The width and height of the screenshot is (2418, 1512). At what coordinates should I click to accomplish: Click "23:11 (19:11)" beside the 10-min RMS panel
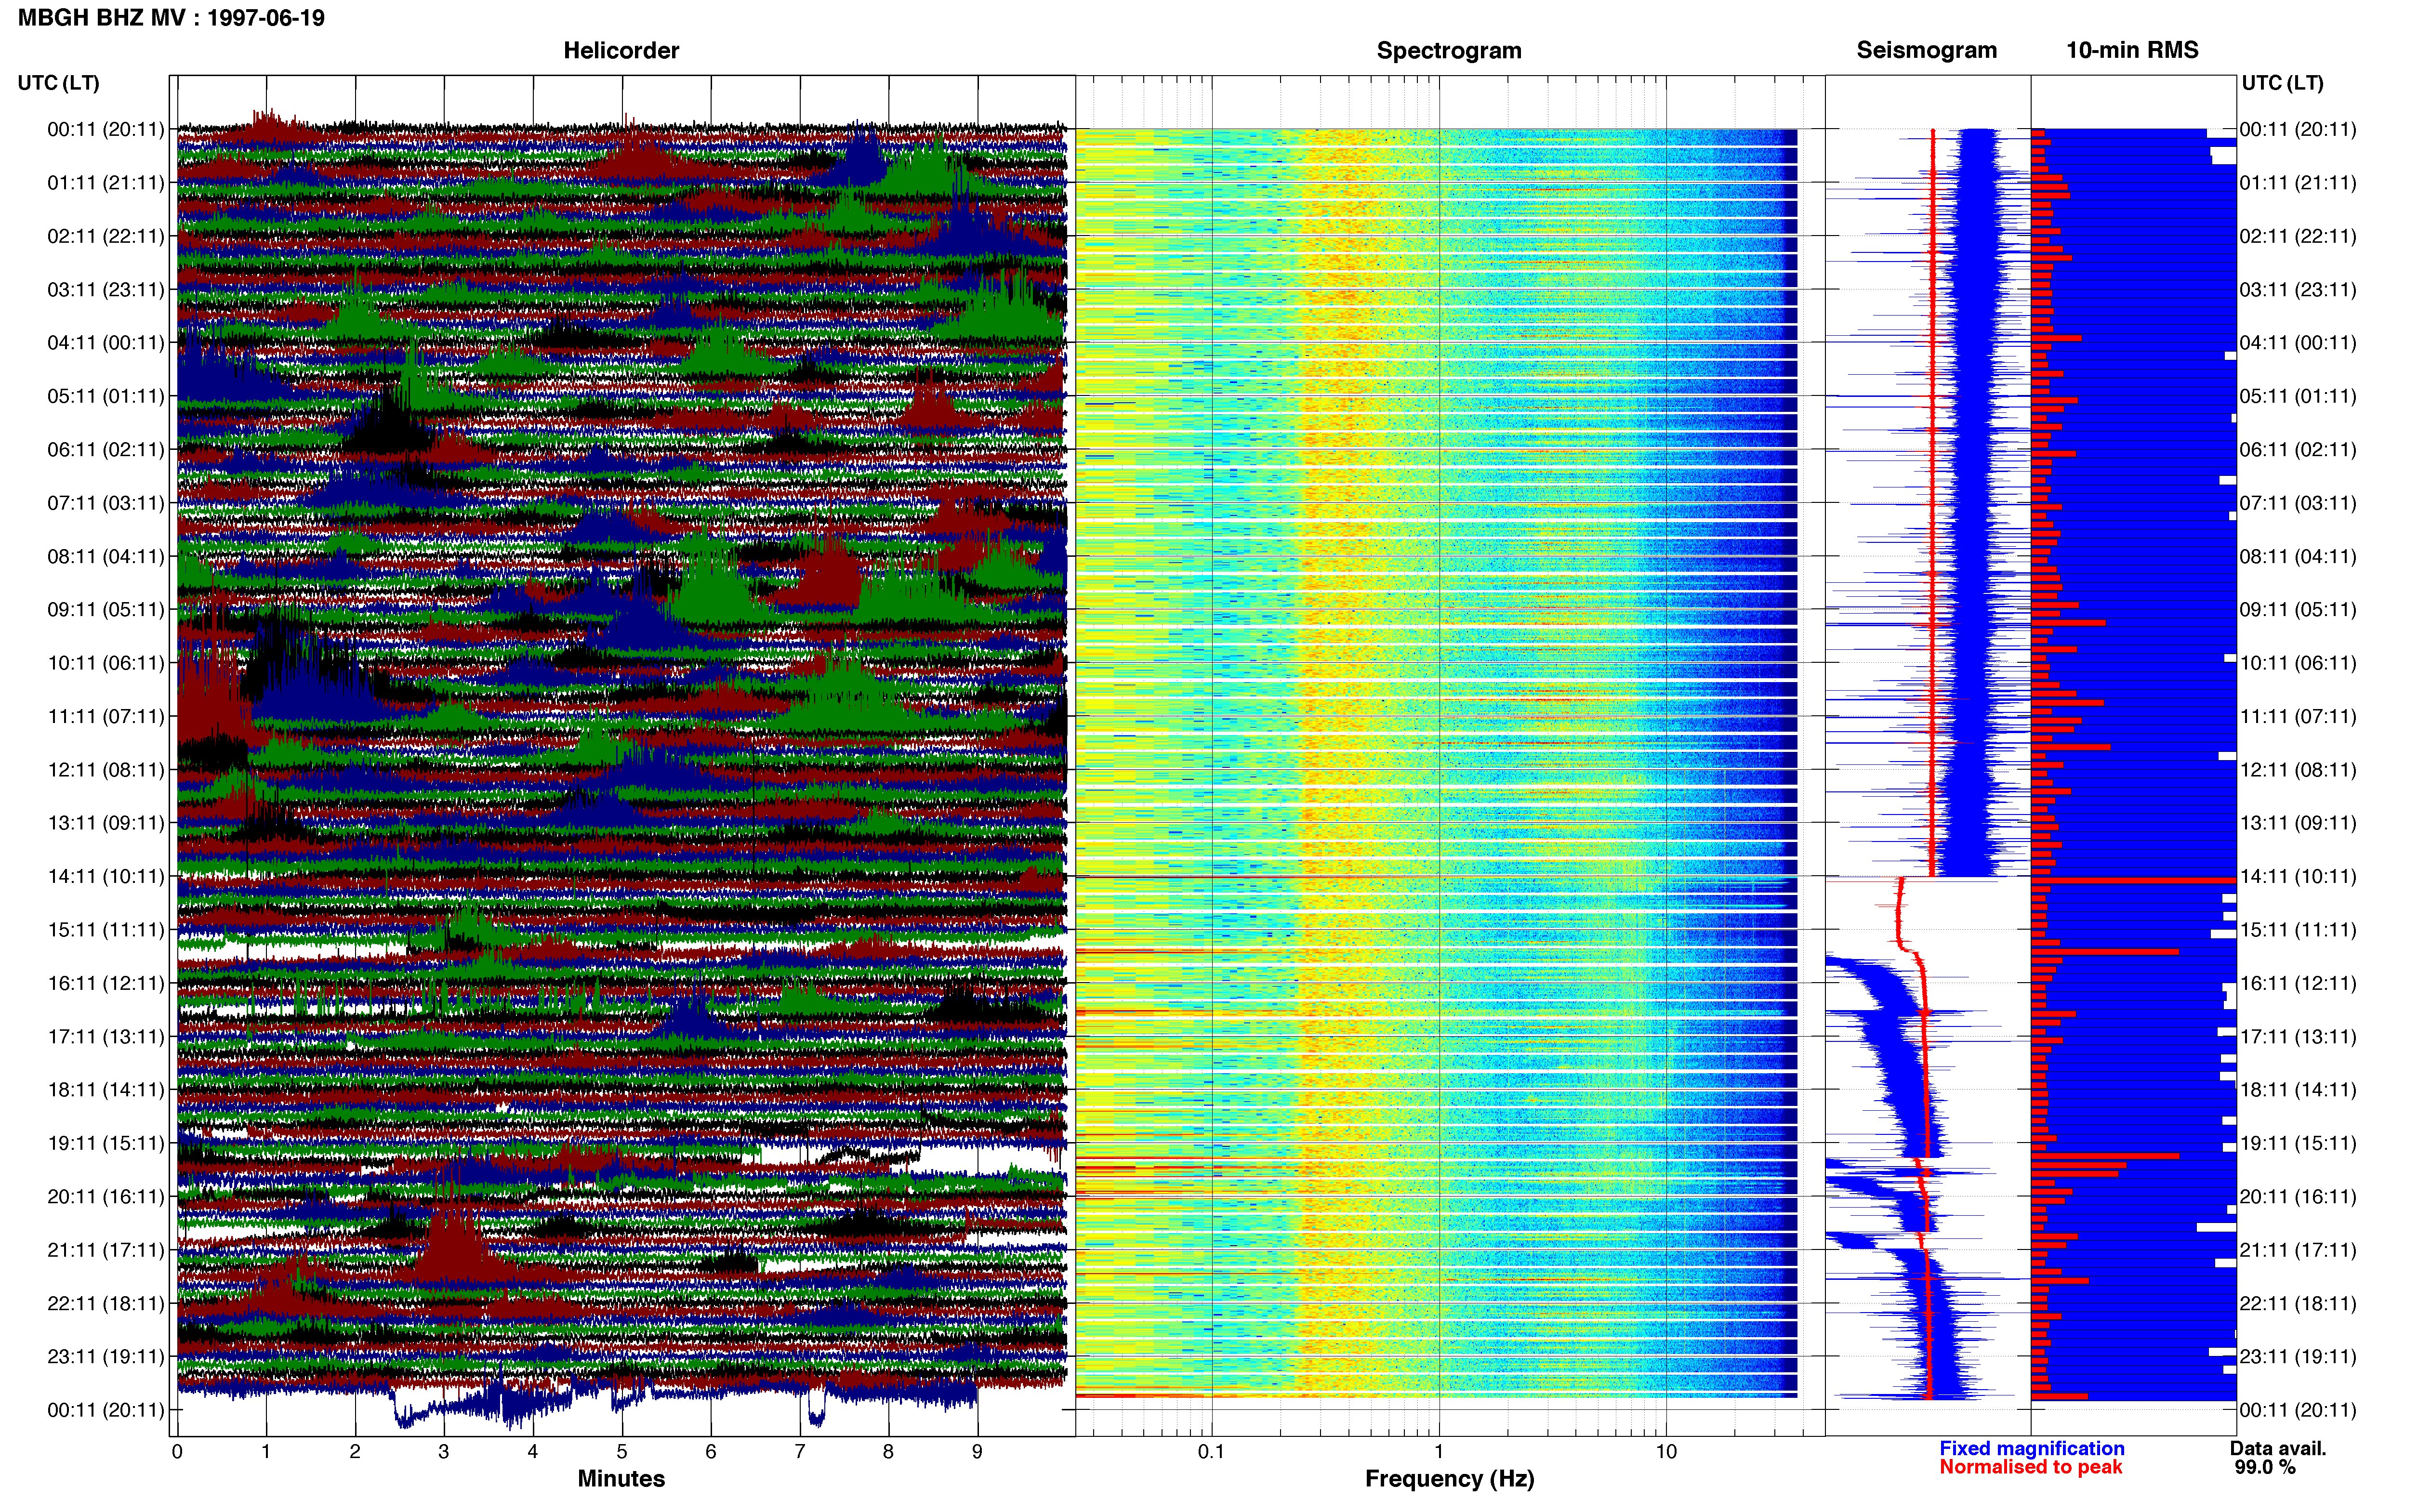(2298, 1357)
